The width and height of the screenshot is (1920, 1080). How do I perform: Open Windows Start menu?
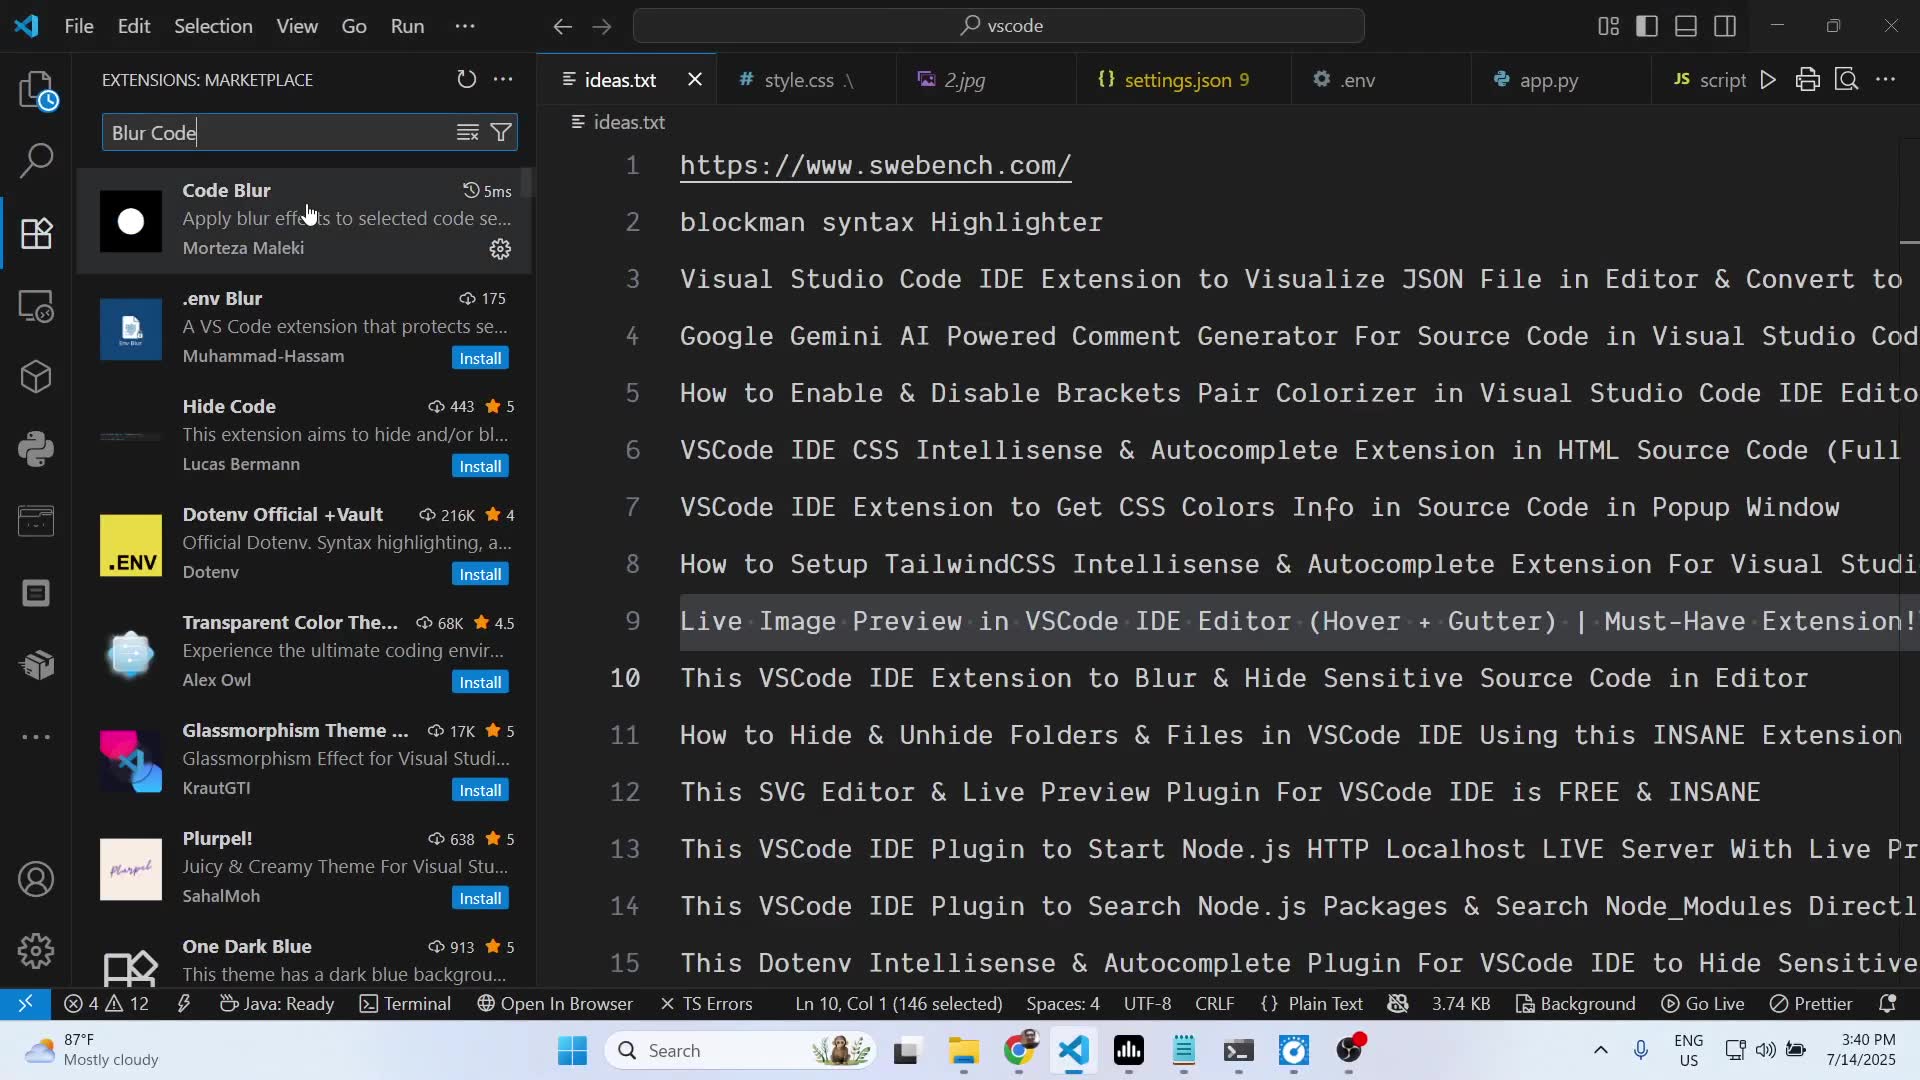(573, 1050)
